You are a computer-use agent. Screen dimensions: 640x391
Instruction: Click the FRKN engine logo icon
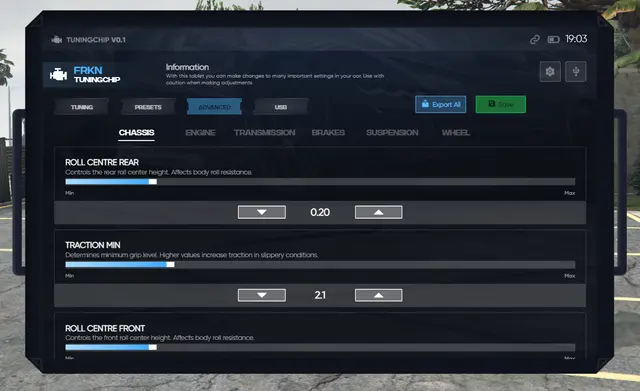pyautogui.click(x=58, y=75)
